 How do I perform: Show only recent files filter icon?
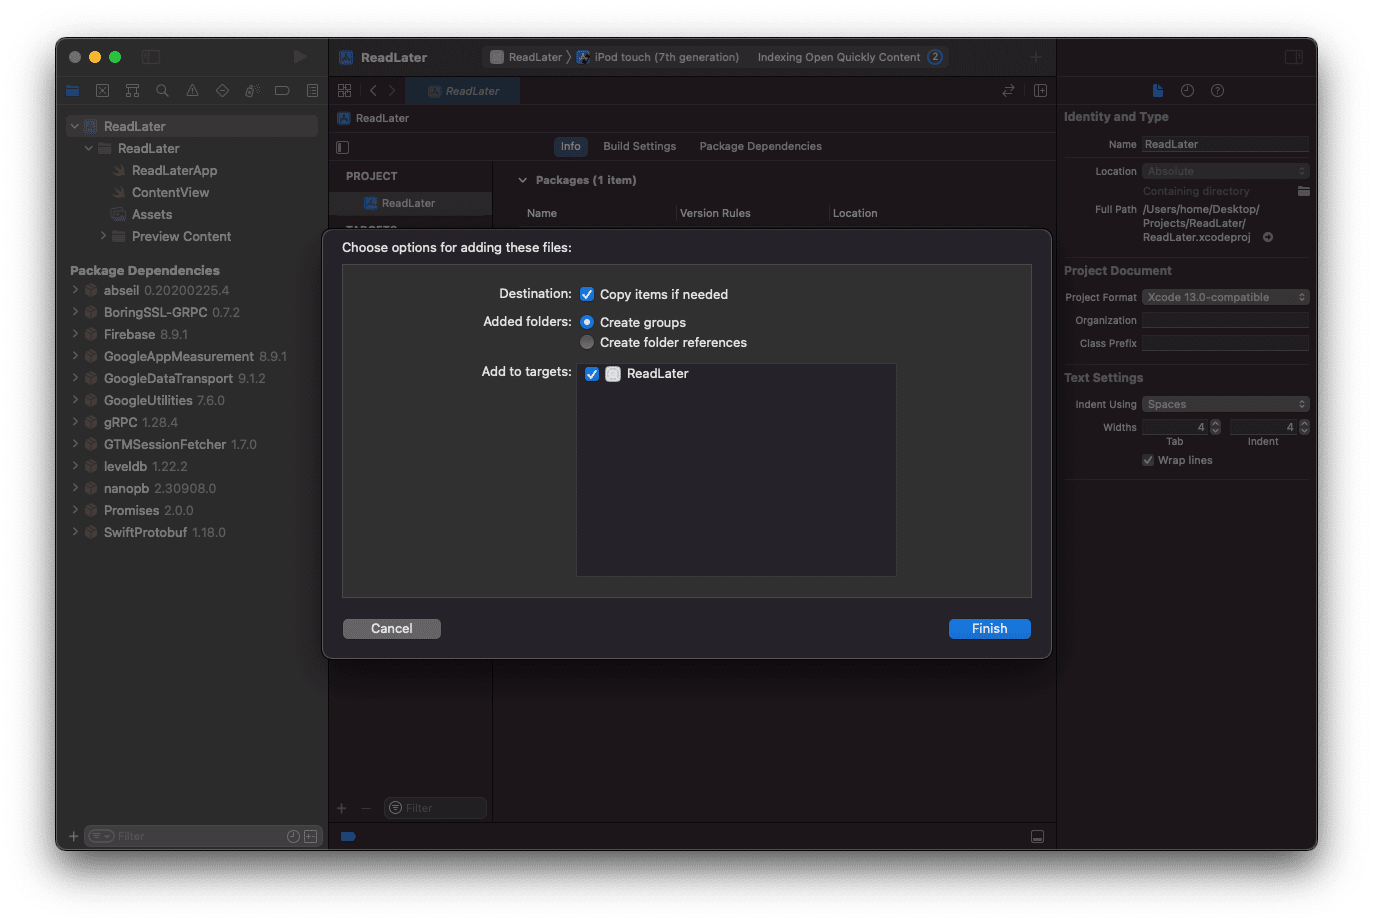point(293,836)
